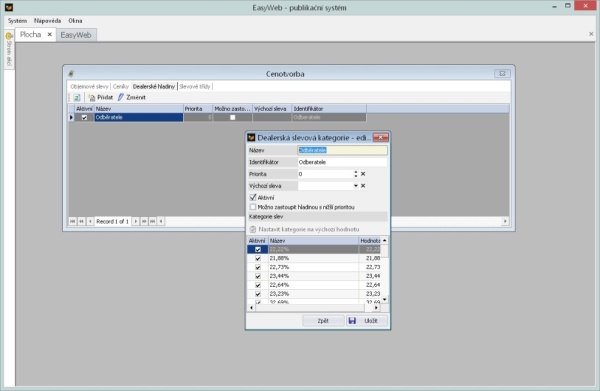Go to next record in navigator
This screenshot has height=391, width=600.
click(135, 221)
